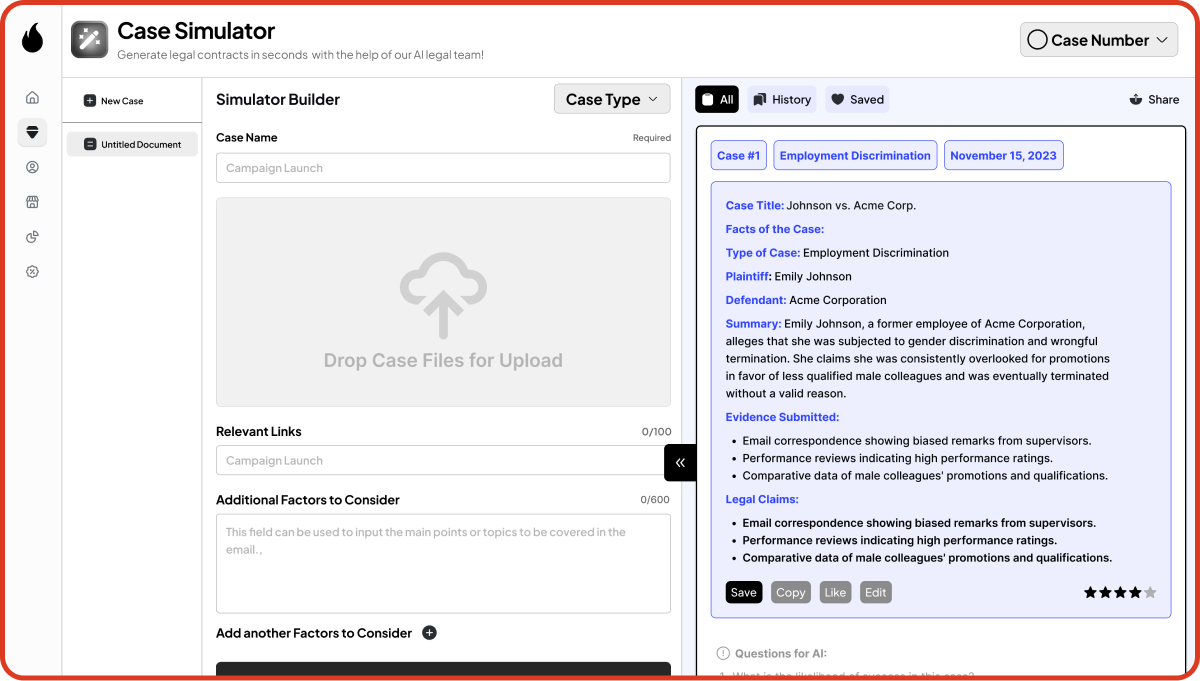Toggle Like on the case result
1200x681 pixels.
click(835, 592)
